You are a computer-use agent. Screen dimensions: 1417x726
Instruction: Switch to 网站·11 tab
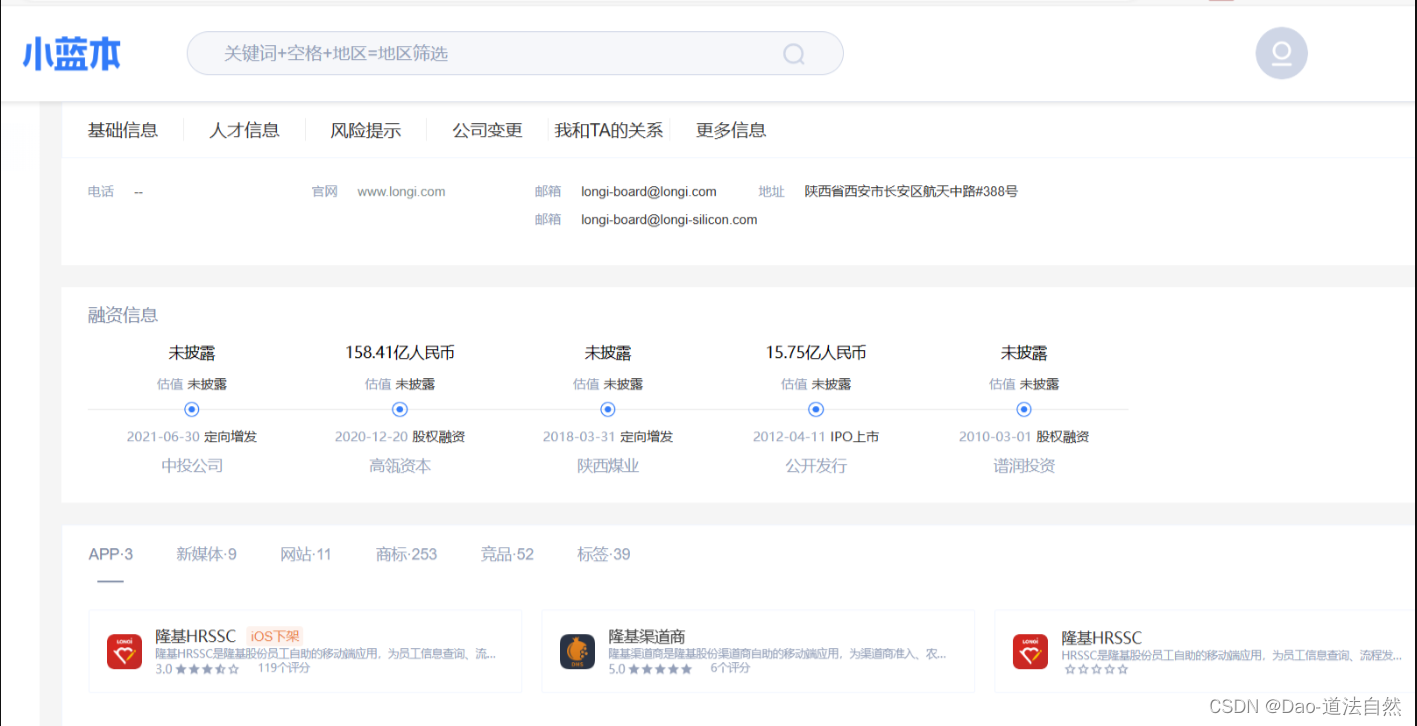click(306, 554)
